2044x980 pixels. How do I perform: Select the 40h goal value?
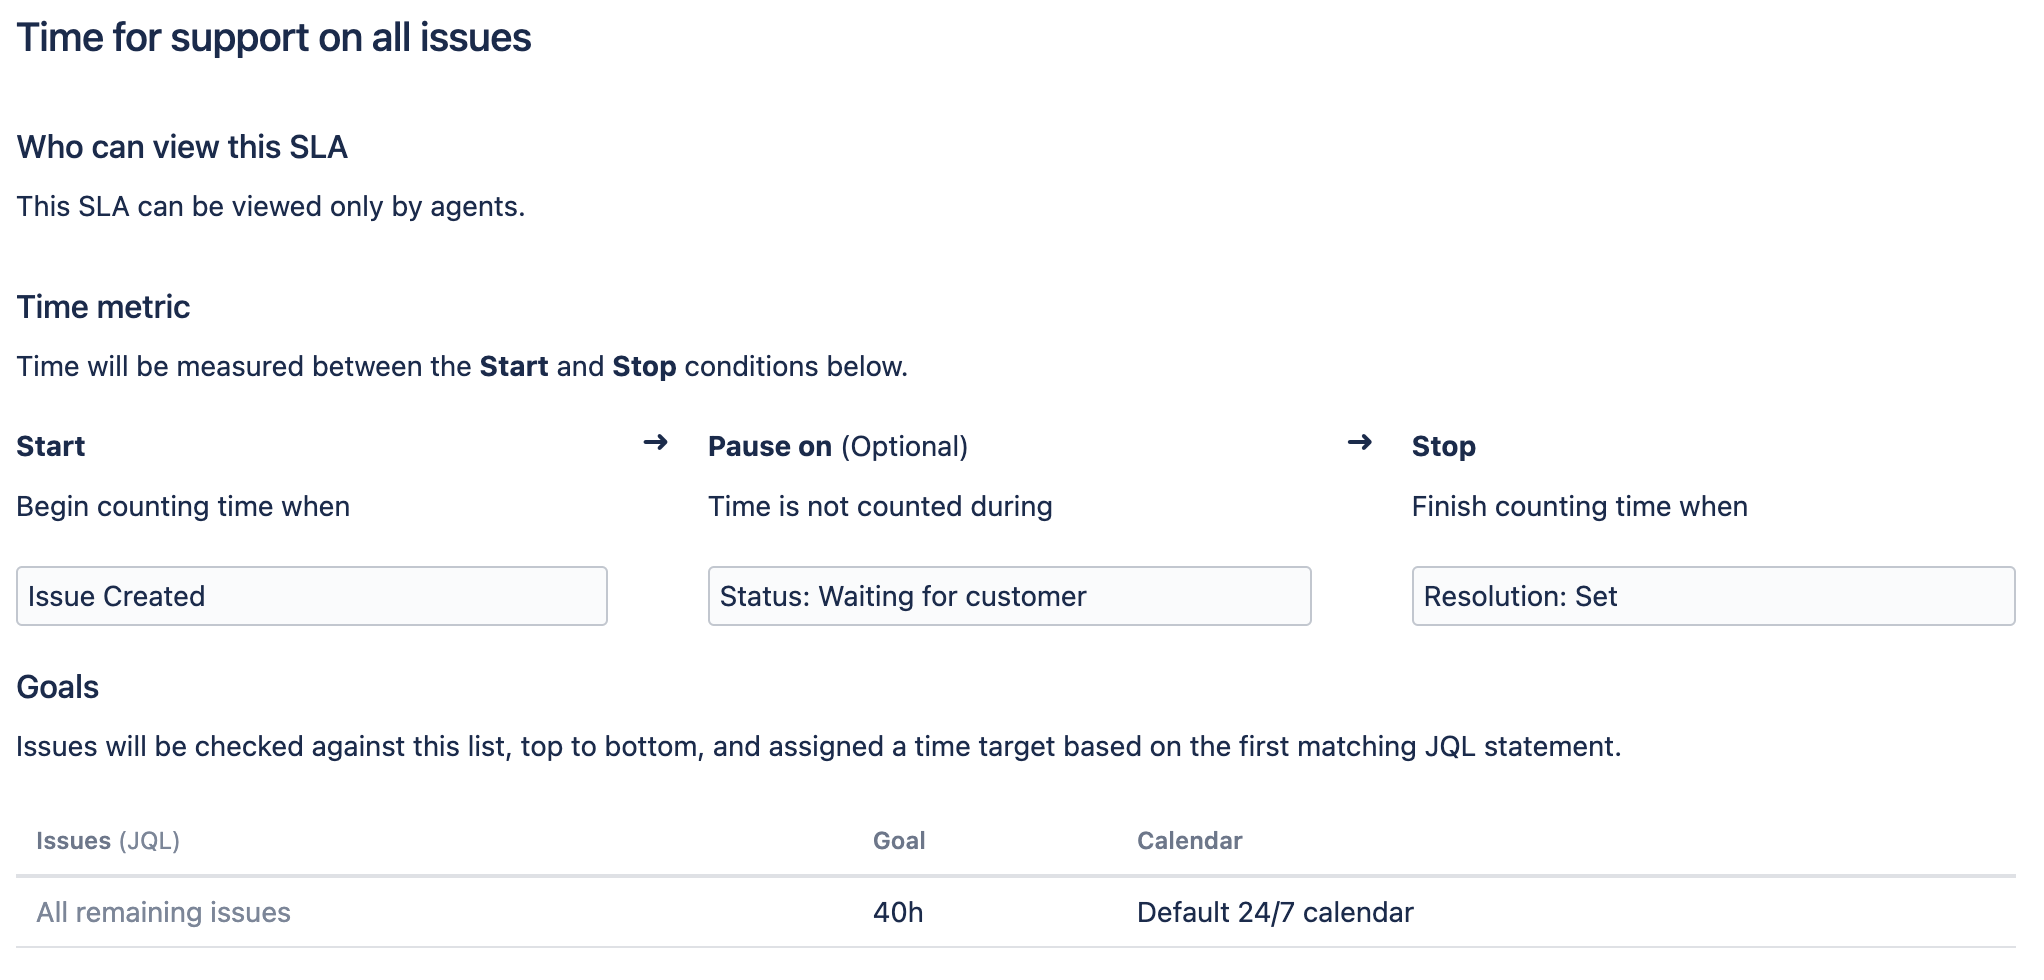897,912
